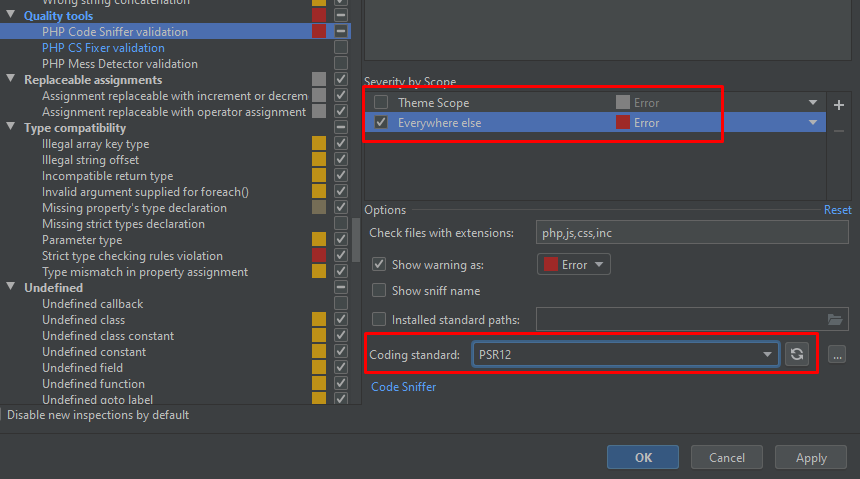The width and height of the screenshot is (860, 479).
Task: Select Undefined constant inspection
Action: (x=94, y=352)
